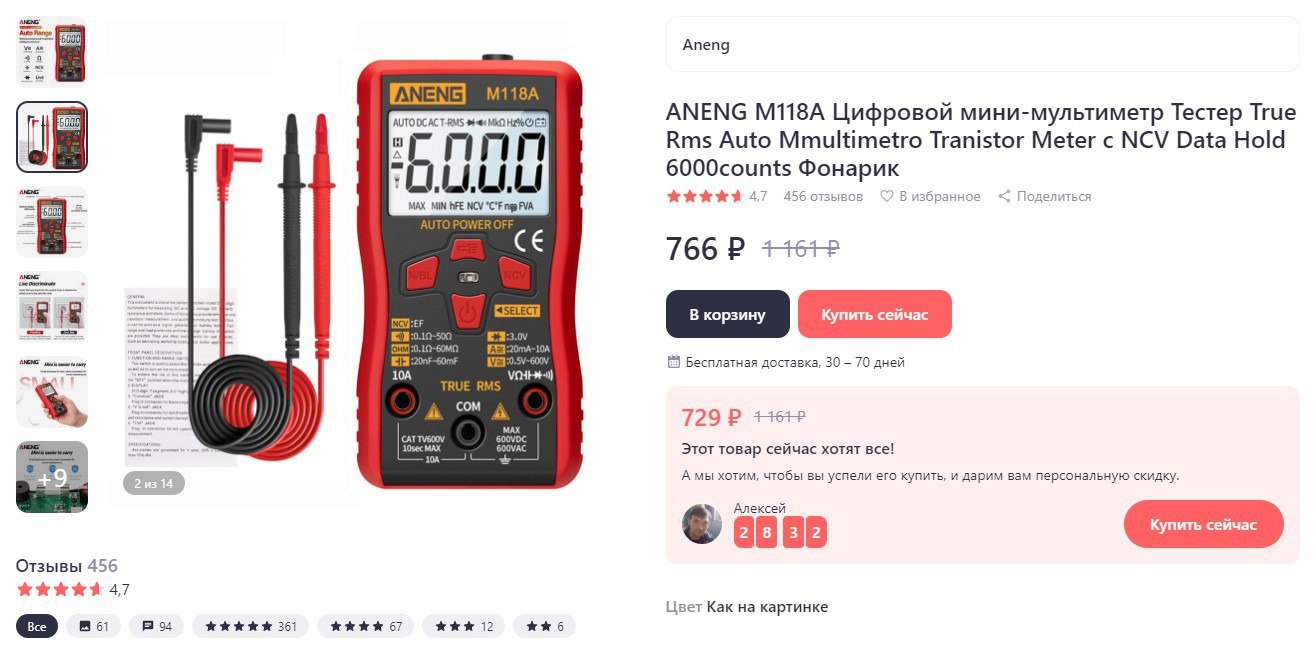Buy at 729 ₽ with discount button

[x=1203, y=525]
